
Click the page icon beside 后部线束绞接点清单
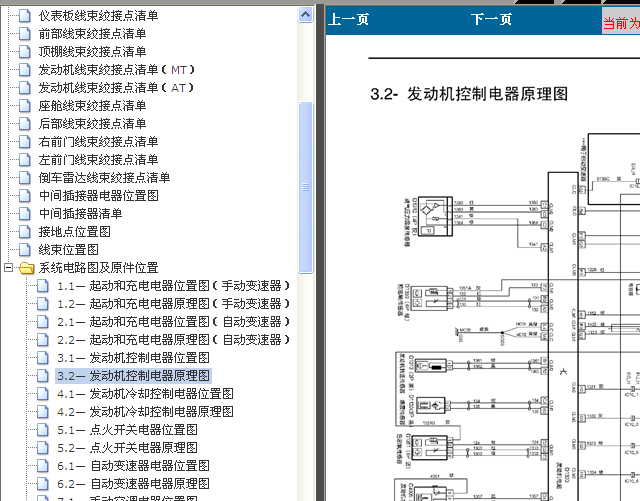[x=24, y=124]
